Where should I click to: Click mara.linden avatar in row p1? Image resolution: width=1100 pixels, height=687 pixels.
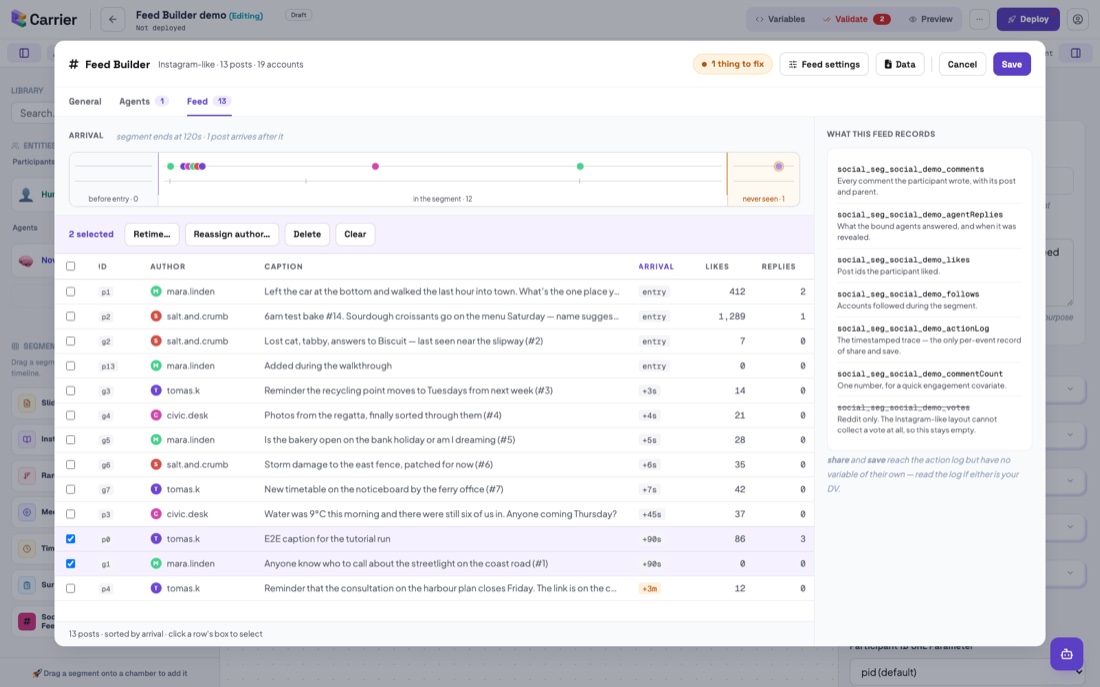[x=156, y=291]
